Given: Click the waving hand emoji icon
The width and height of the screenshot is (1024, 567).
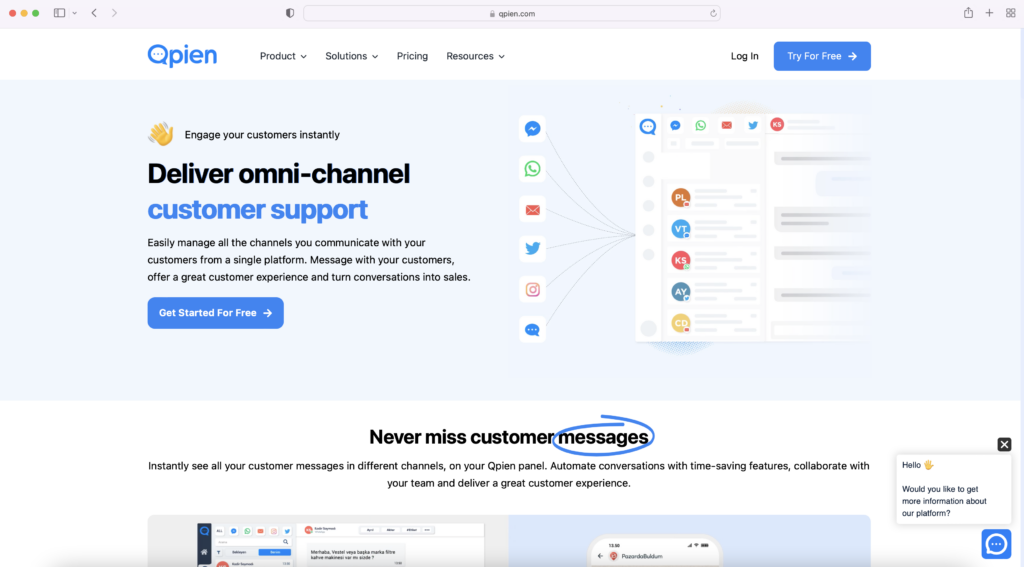Looking at the screenshot, I should [x=161, y=134].
